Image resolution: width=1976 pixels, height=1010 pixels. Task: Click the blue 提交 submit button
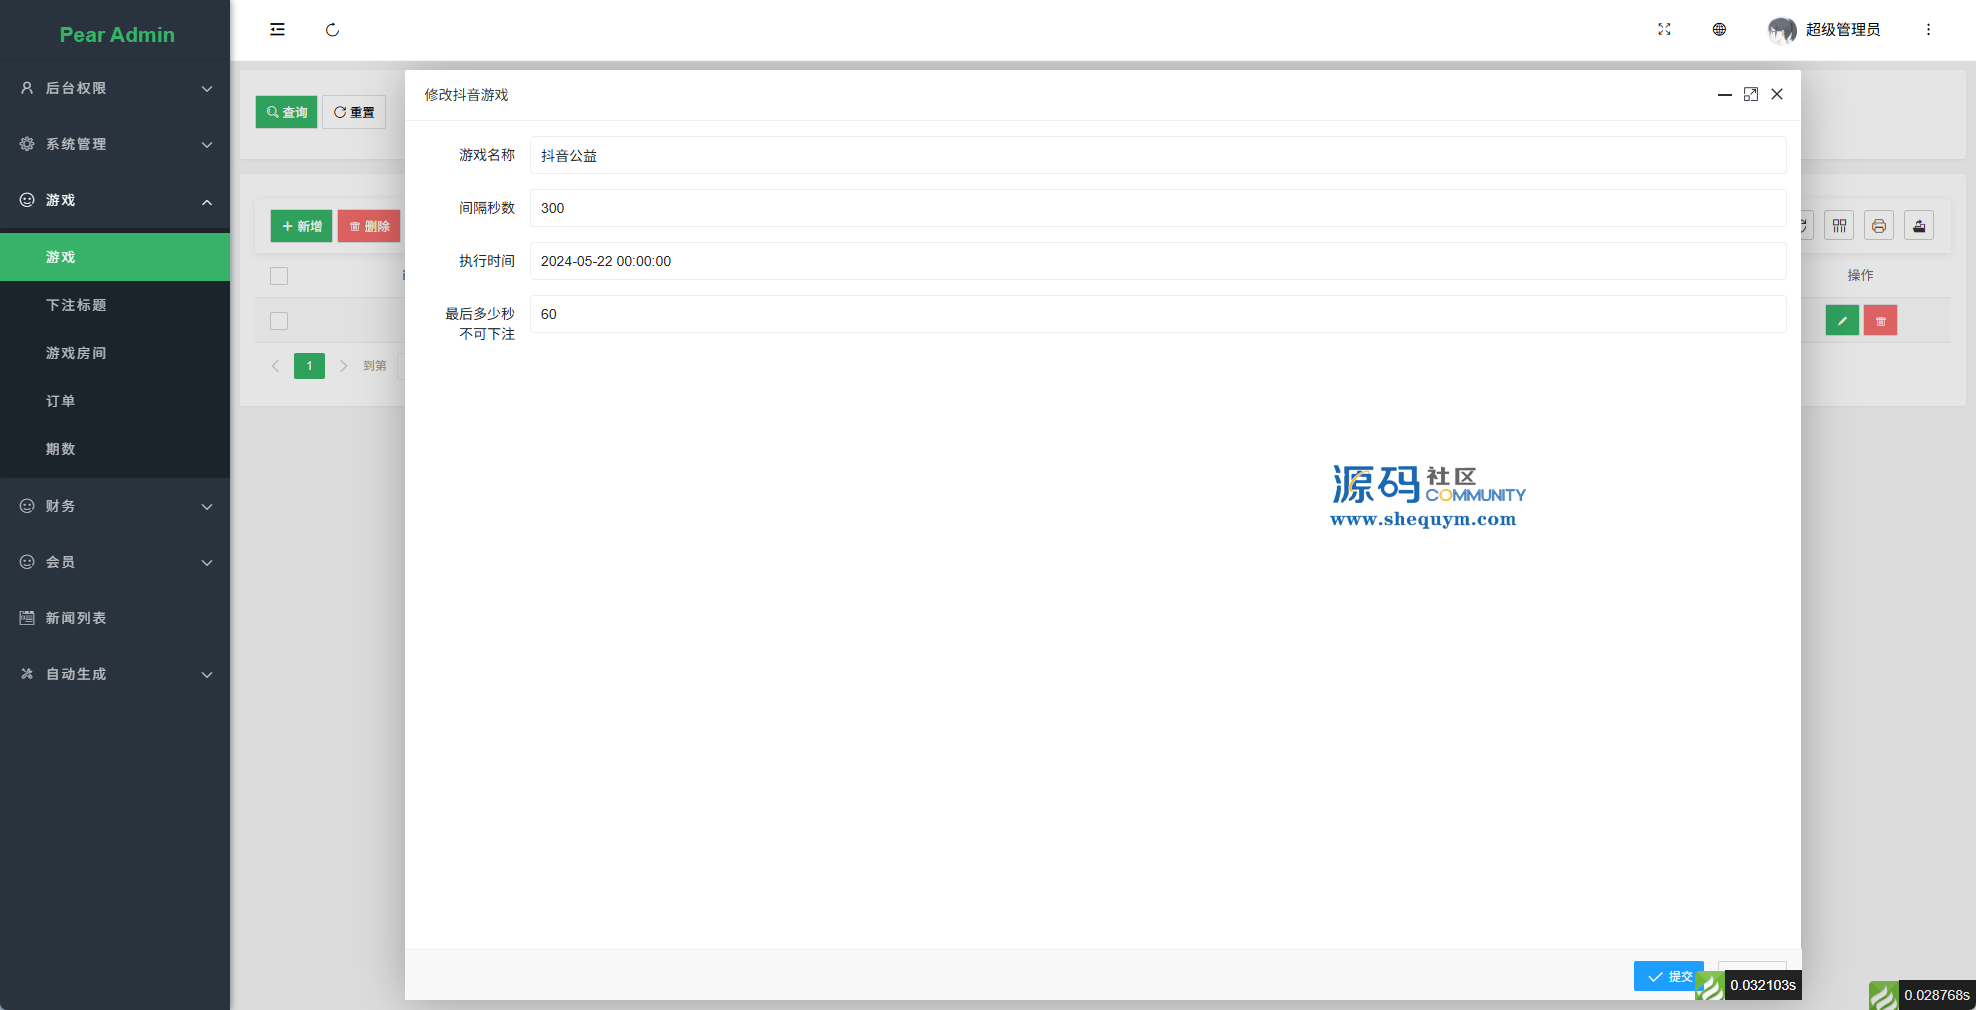[1667, 976]
